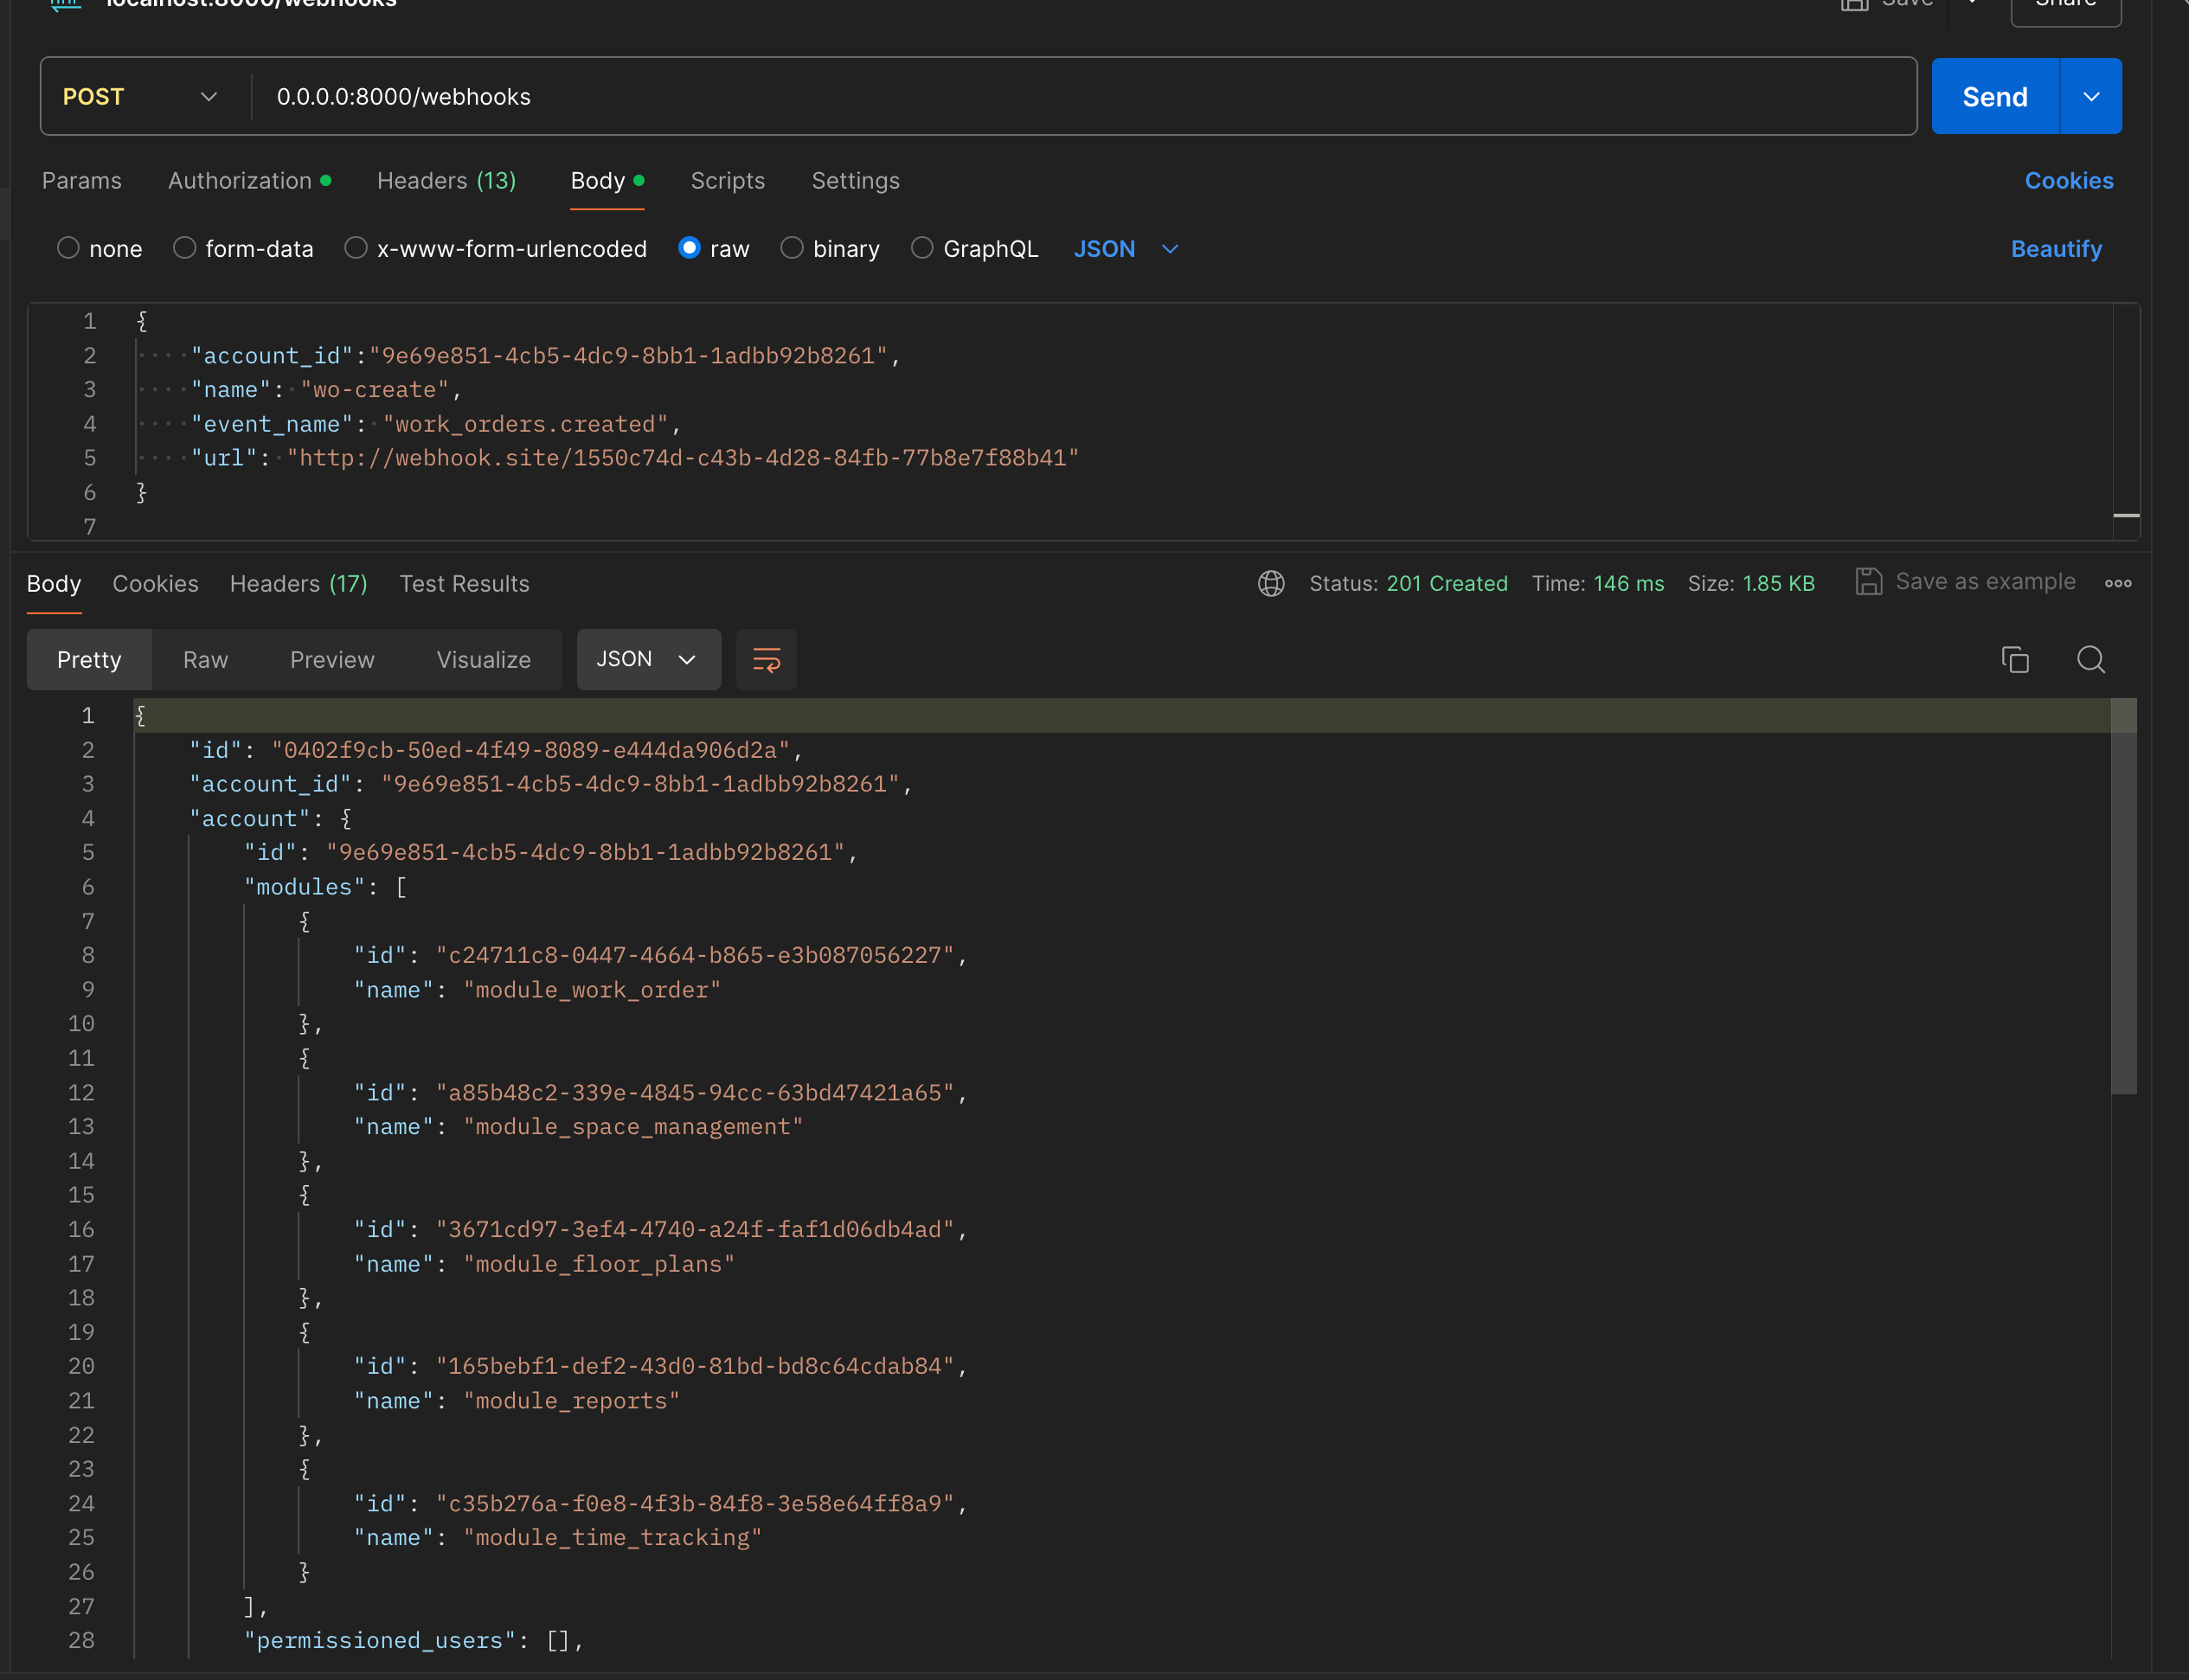Copy the response body using copy icon
The width and height of the screenshot is (2189, 1680).
coord(2015,660)
